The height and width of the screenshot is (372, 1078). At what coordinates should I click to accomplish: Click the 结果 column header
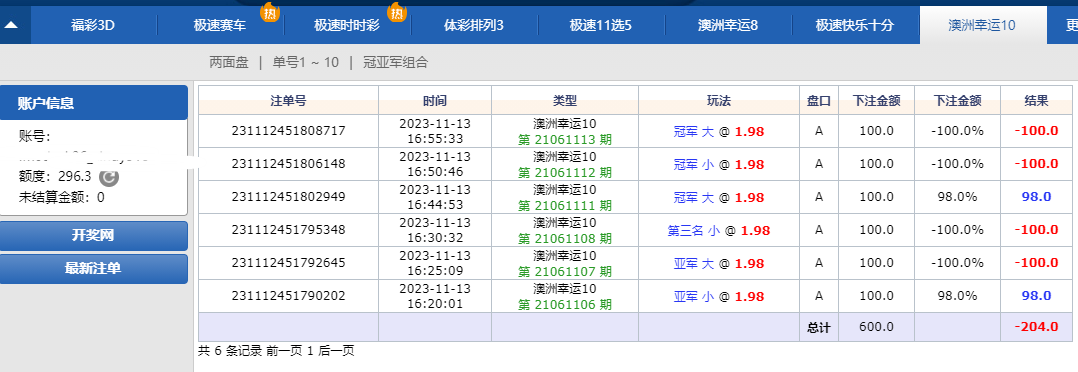tap(1036, 100)
